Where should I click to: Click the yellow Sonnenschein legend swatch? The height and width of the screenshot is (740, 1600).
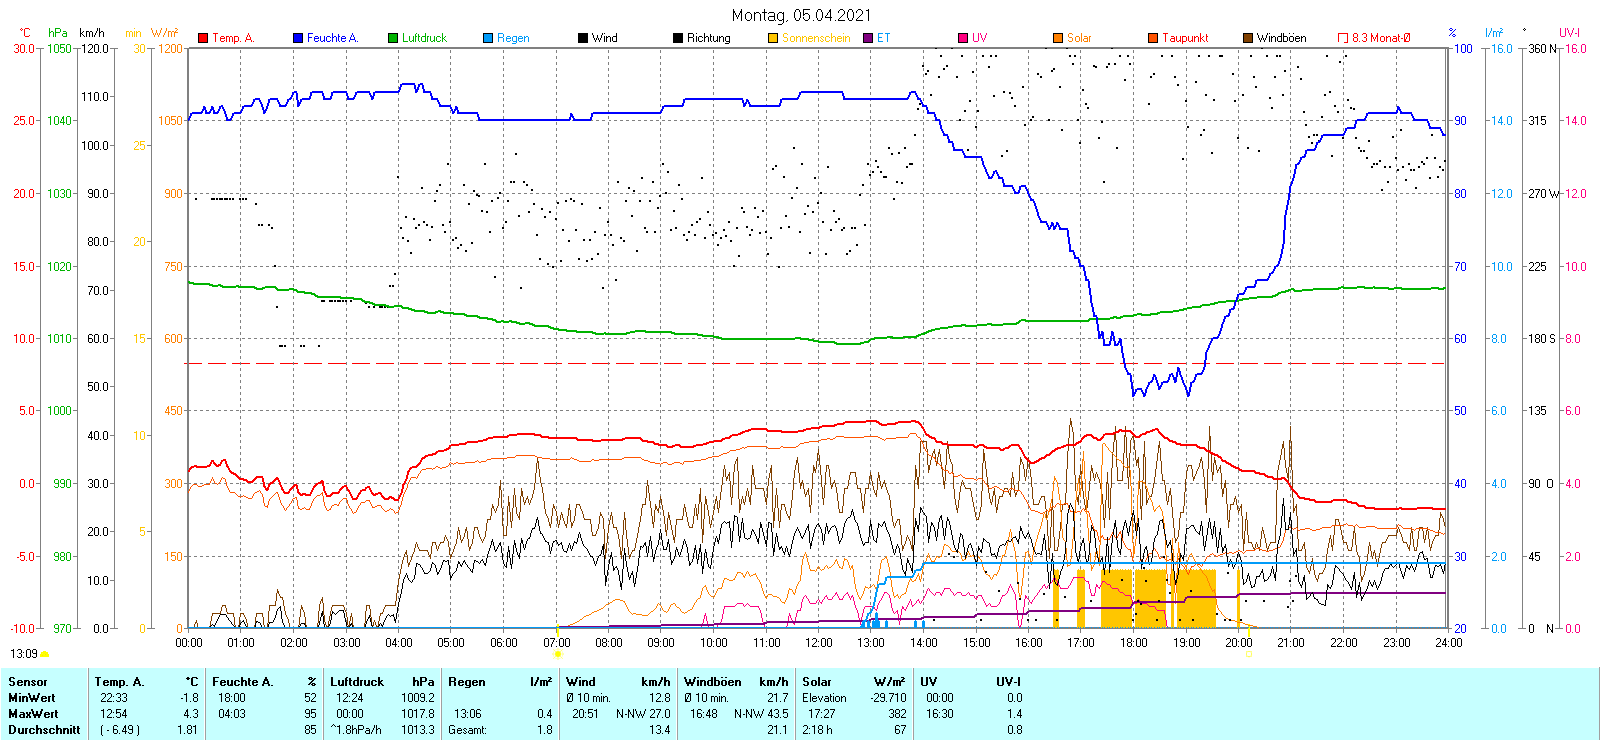click(x=773, y=38)
